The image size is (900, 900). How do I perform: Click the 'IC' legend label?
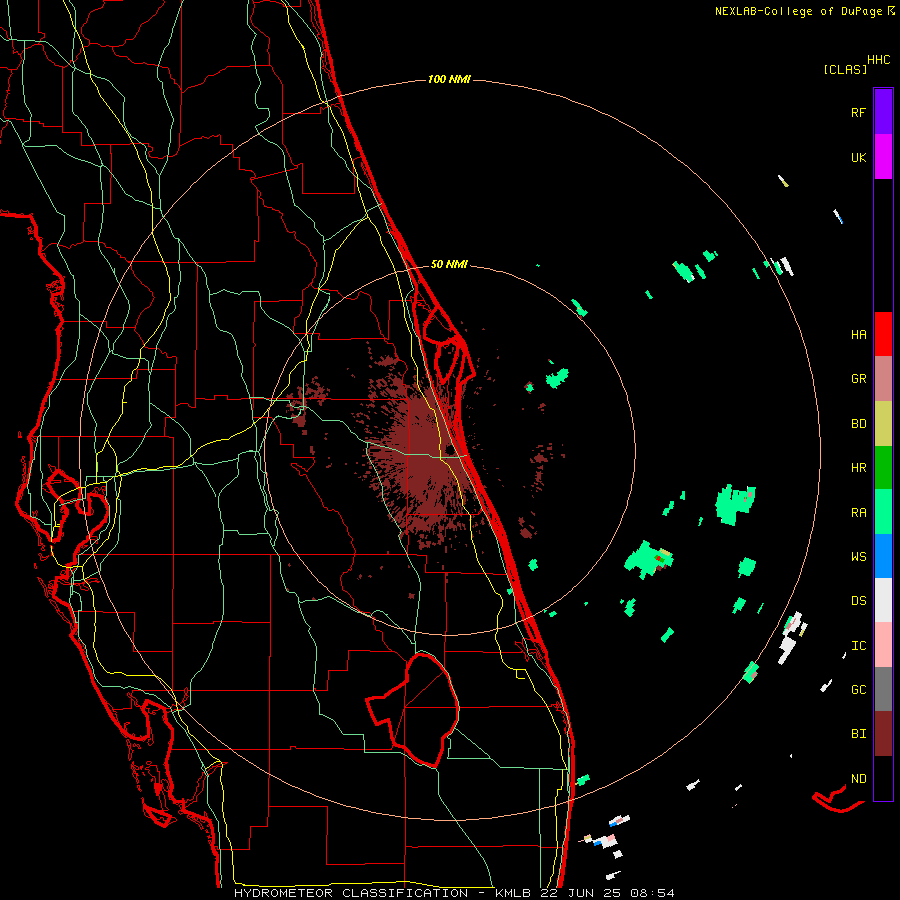(858, 645)
